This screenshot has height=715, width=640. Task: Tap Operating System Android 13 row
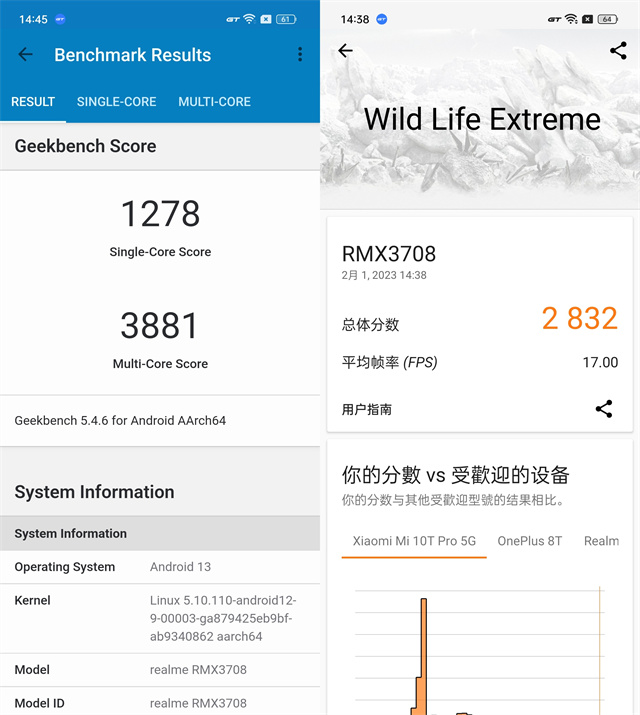click(160, 567)
